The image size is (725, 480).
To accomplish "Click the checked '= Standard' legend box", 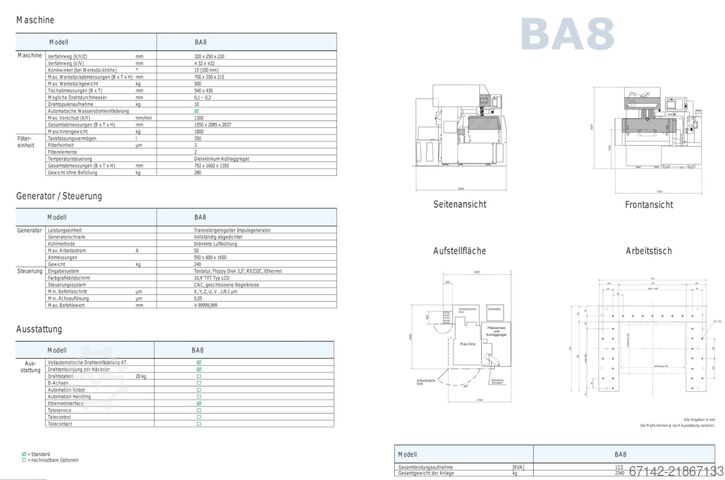I will click(24, 454).
